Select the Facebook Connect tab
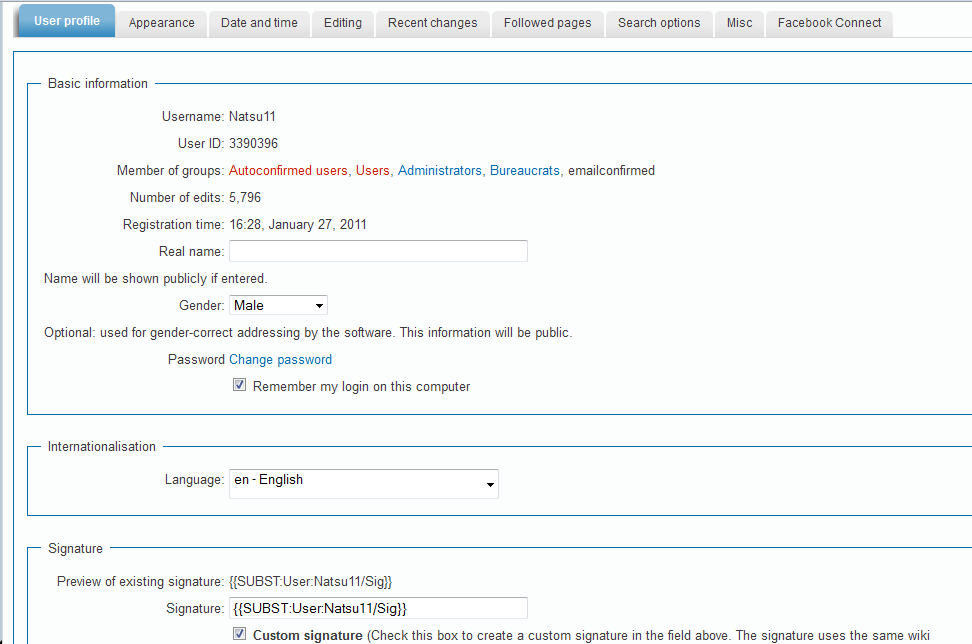 [829, 23]
